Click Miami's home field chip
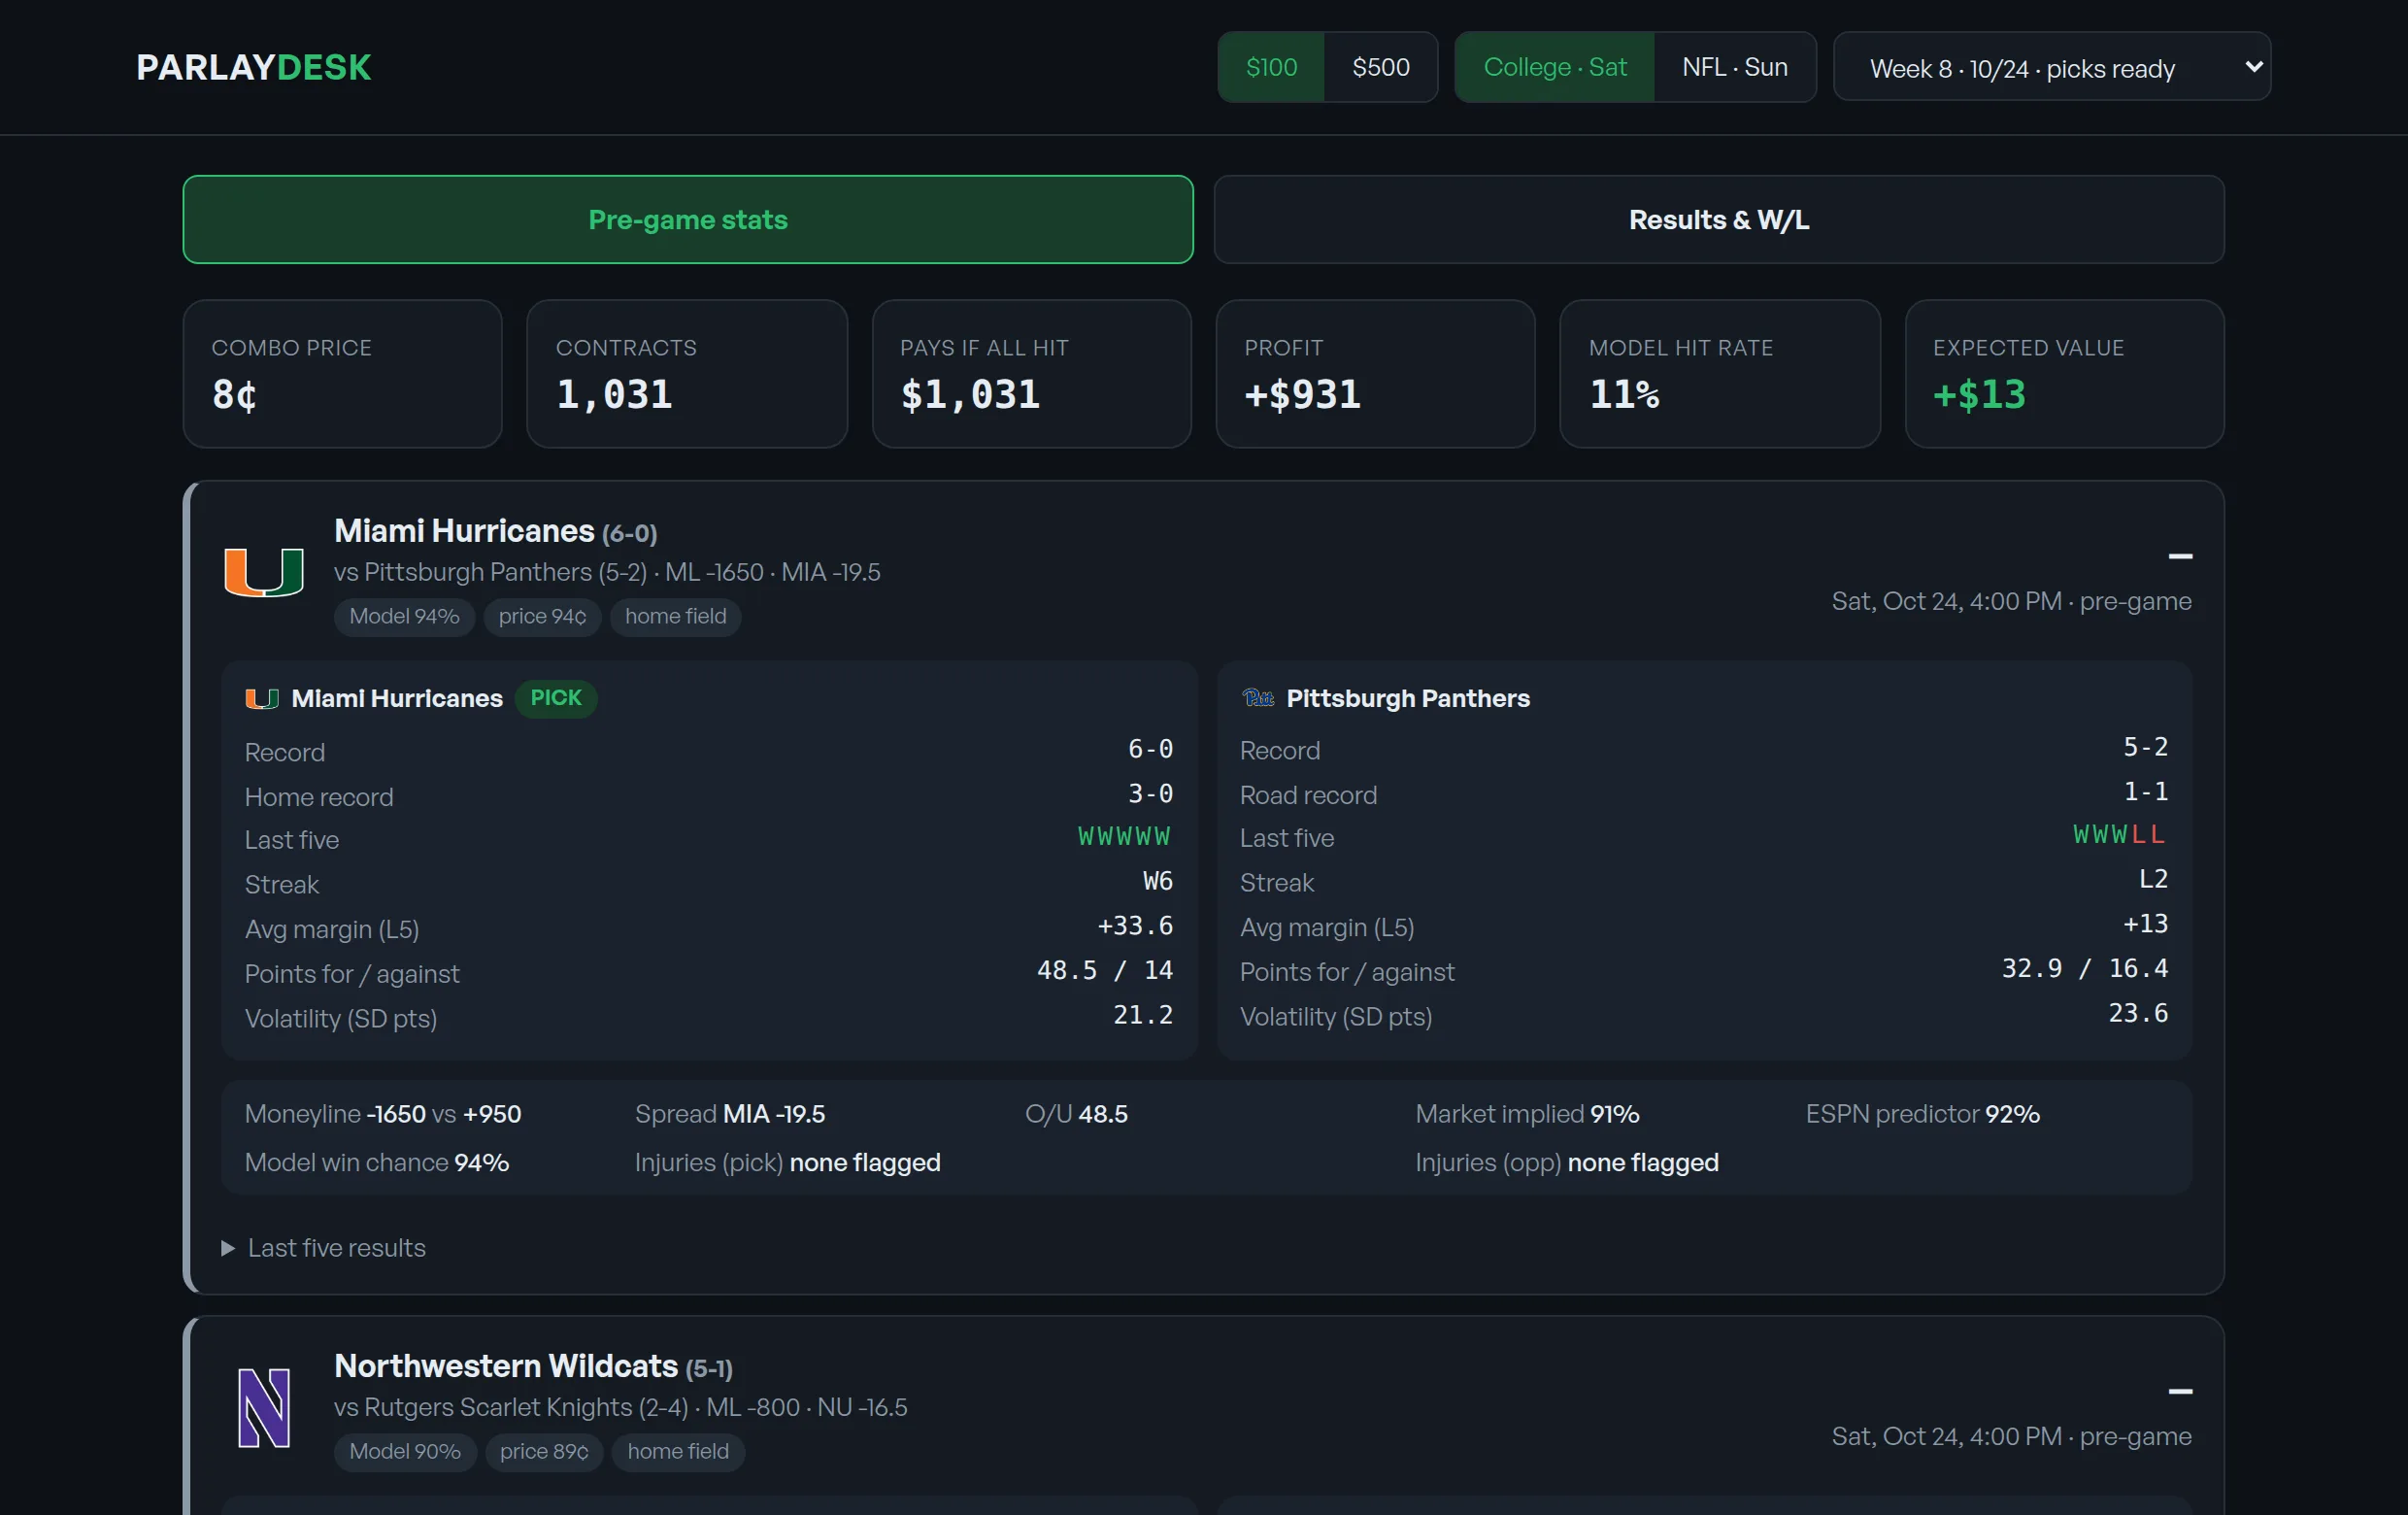 (676, 616)
